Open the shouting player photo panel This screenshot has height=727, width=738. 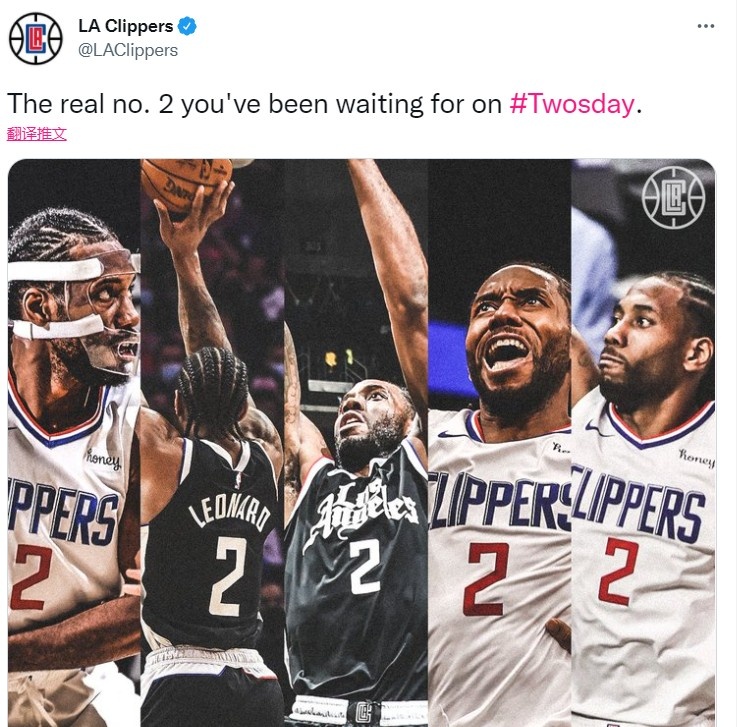[499, 442]
